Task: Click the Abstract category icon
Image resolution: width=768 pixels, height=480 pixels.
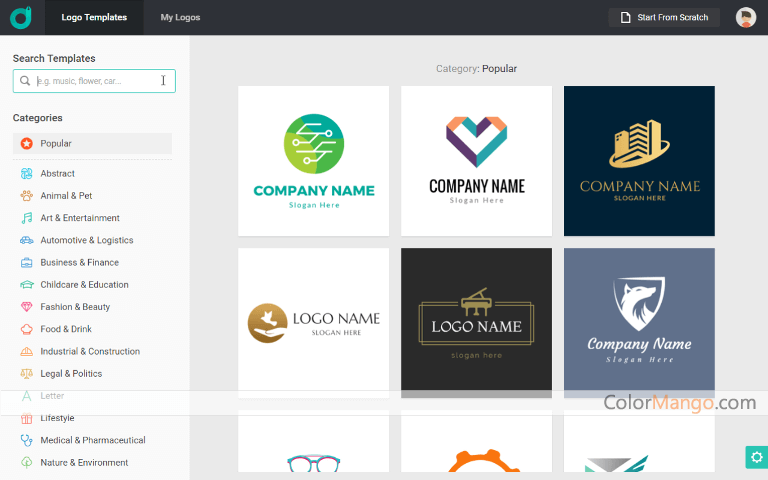Action: 27,174
